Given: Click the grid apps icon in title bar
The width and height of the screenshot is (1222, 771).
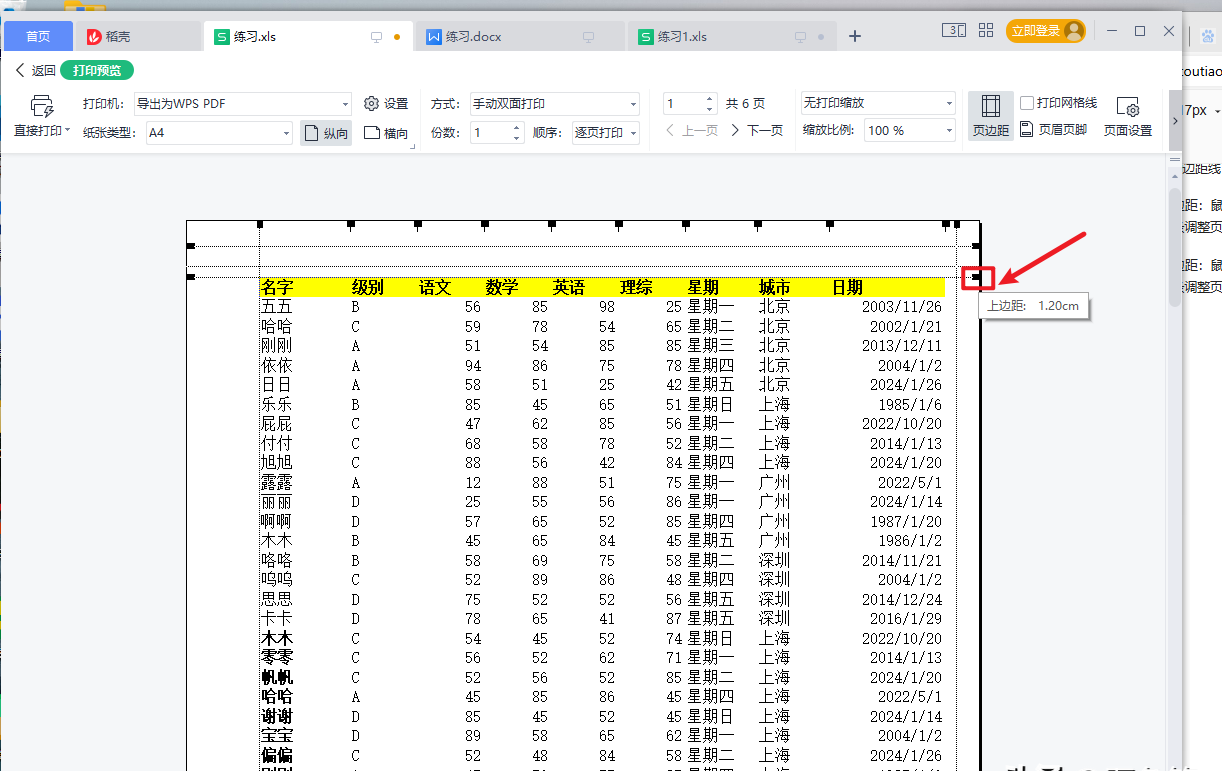Looking at the screenshot, I should click(986, 31).
